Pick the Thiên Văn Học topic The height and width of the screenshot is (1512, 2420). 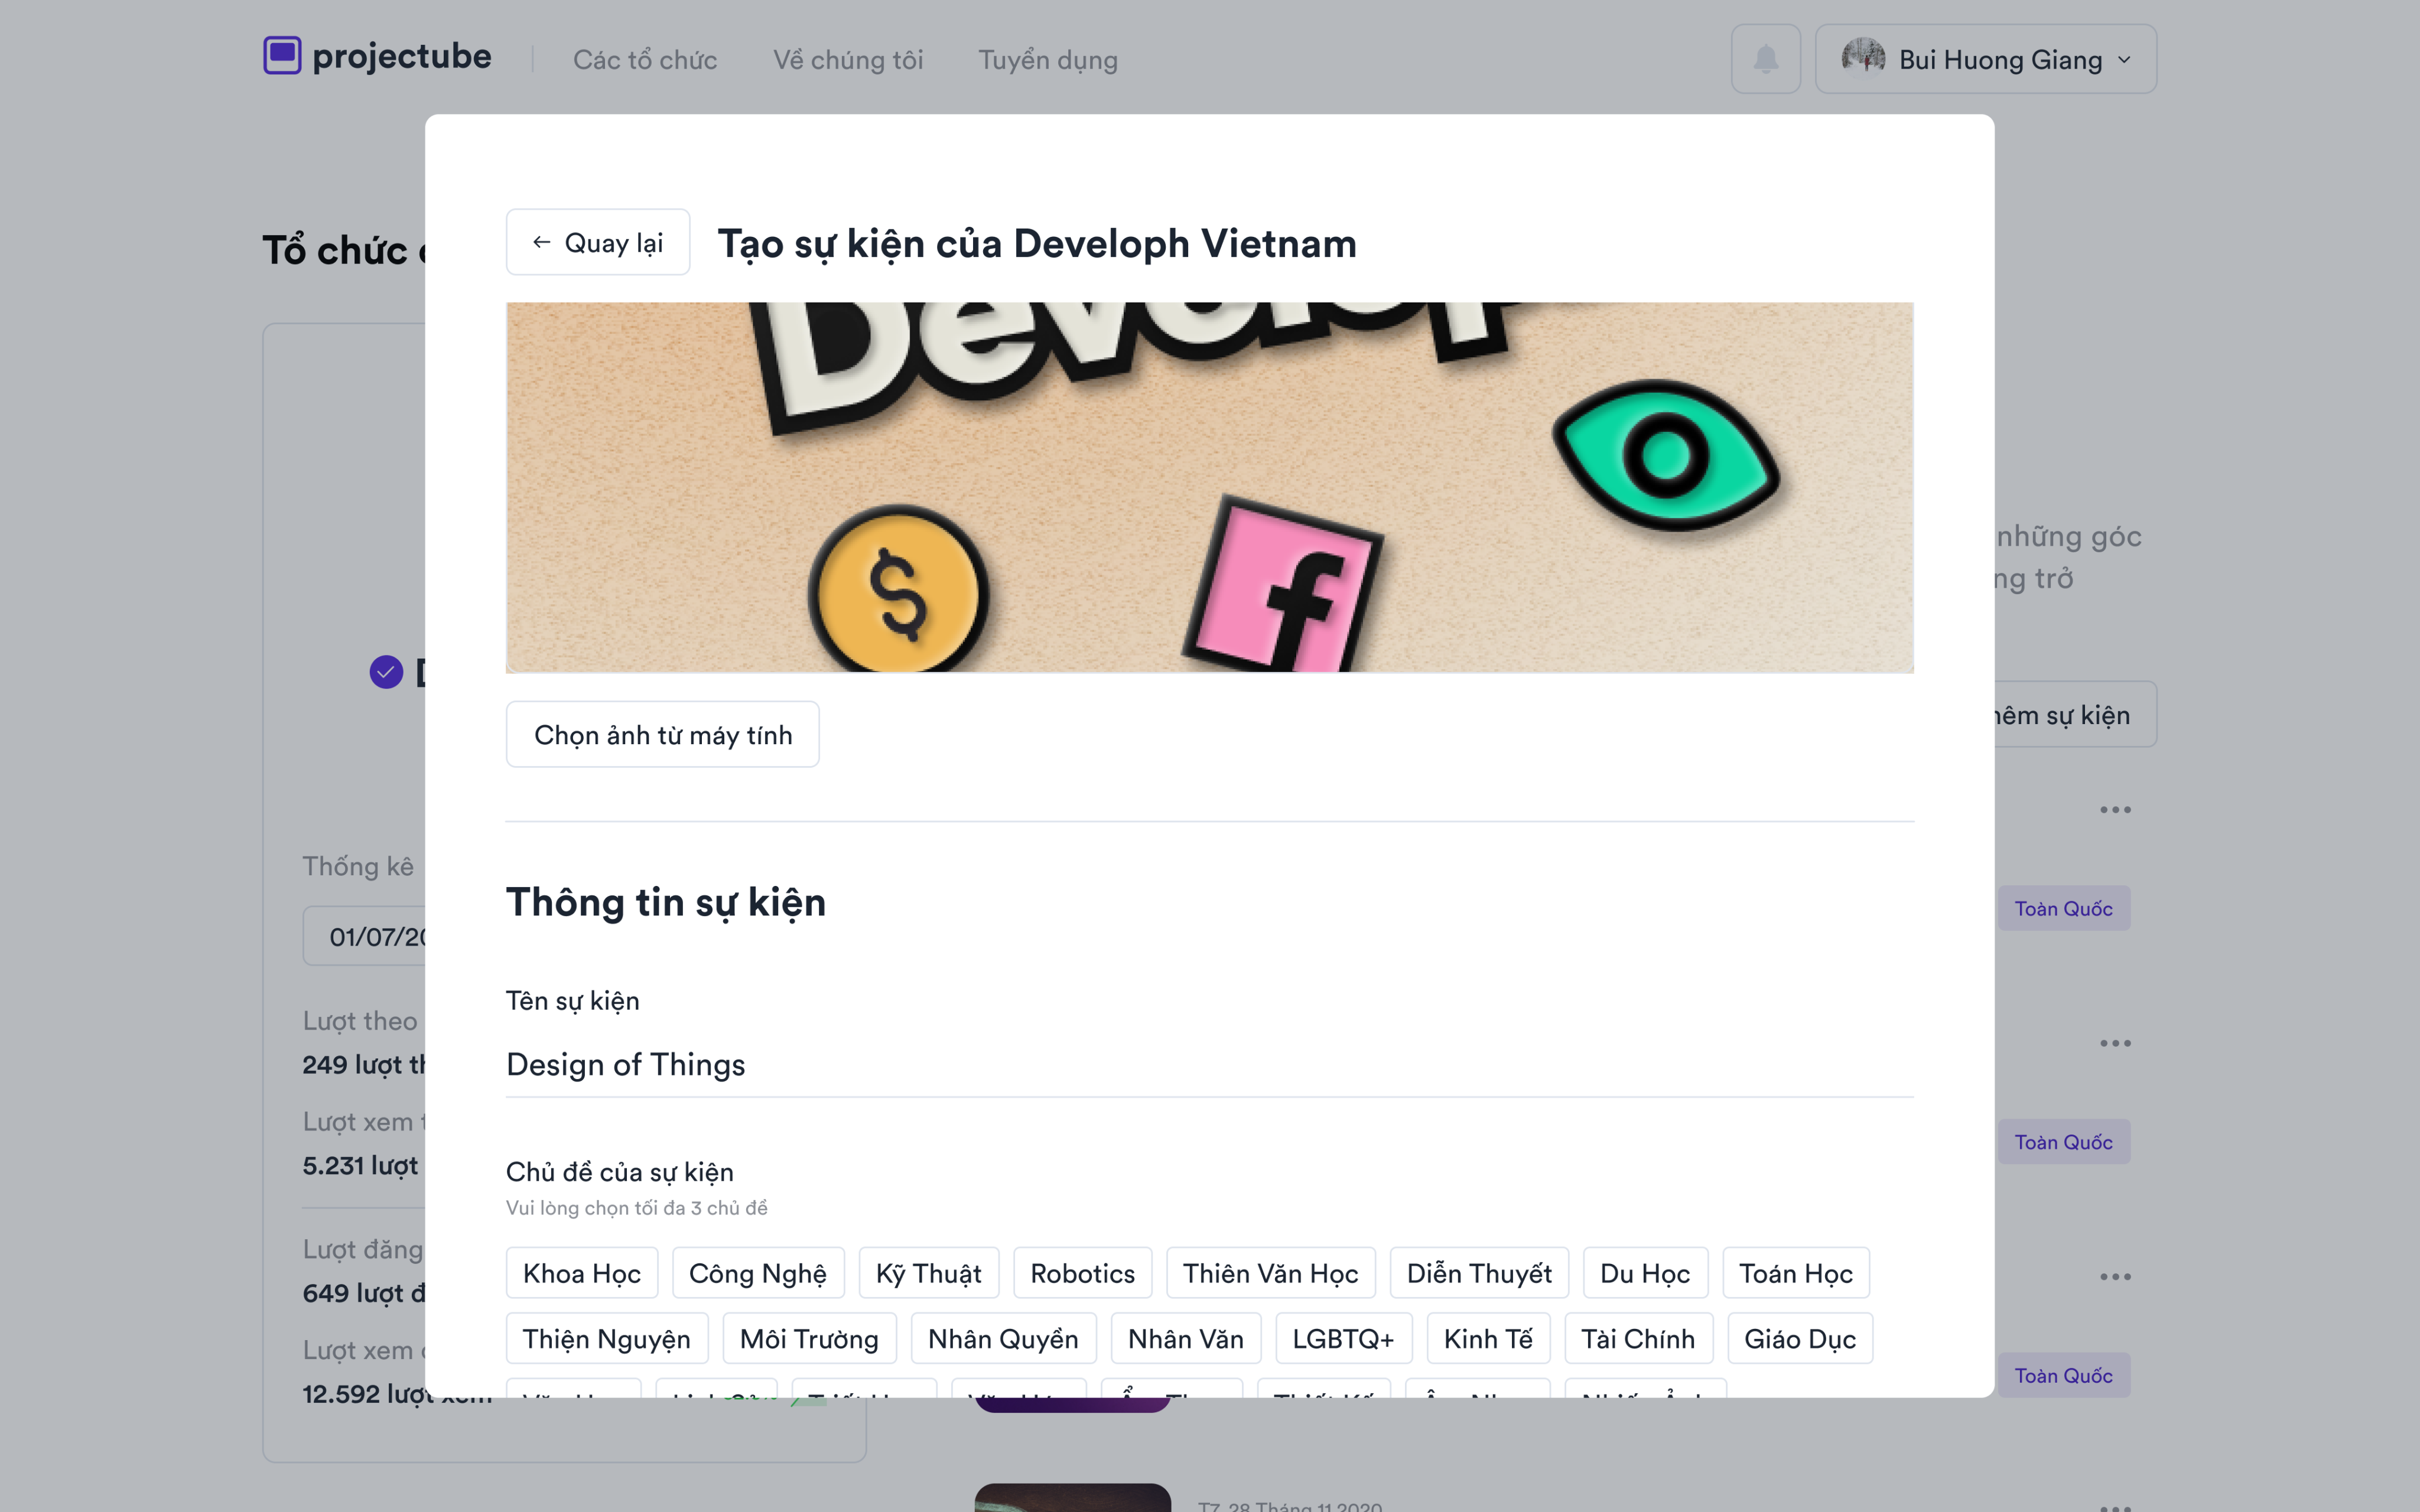point(1270,1273)
